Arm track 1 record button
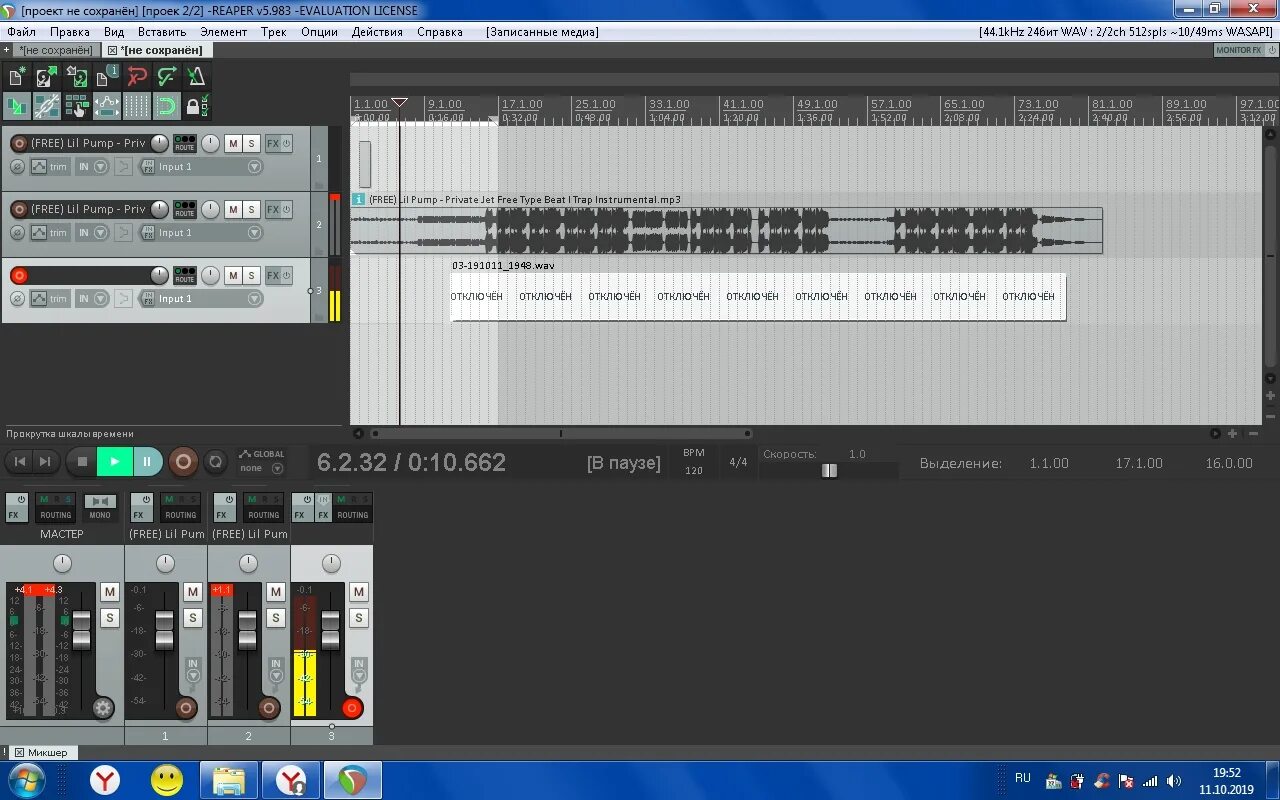This screenshot has height=800, width=1280. point(18,143)
